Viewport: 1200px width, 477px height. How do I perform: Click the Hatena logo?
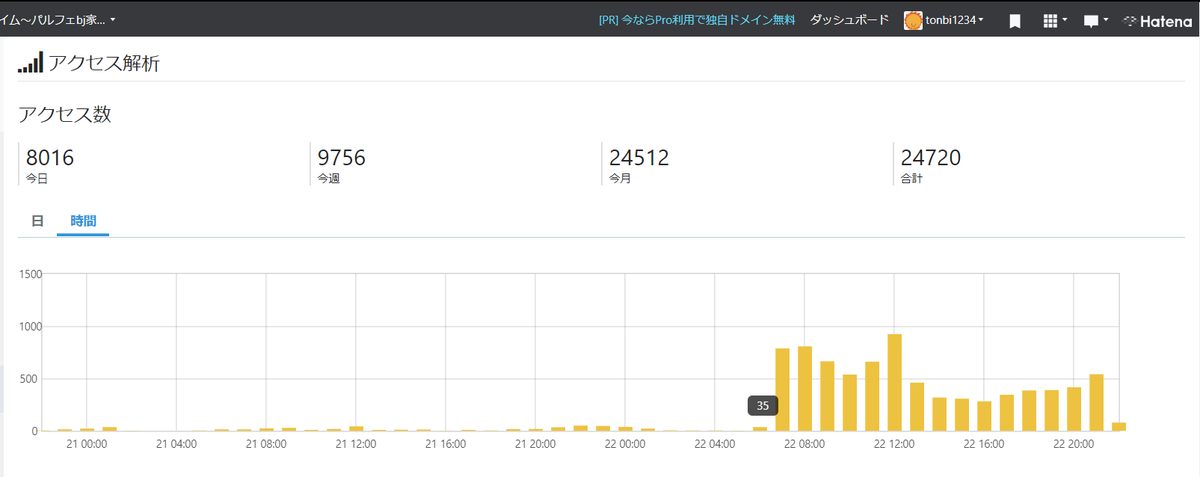(1158, 20)
